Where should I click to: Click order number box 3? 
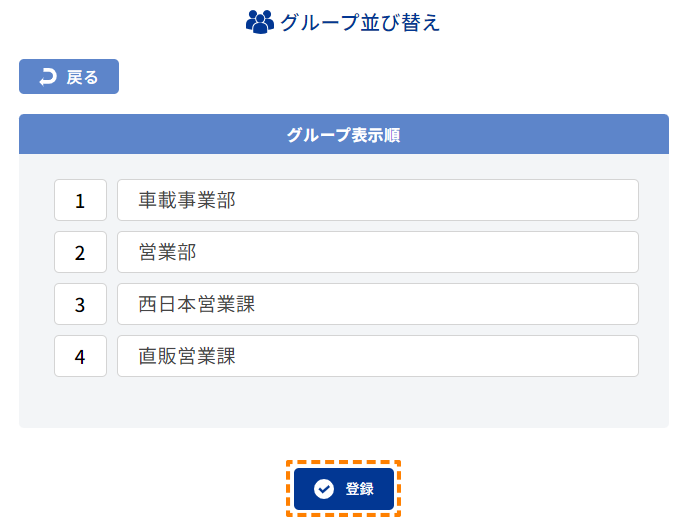80,304
